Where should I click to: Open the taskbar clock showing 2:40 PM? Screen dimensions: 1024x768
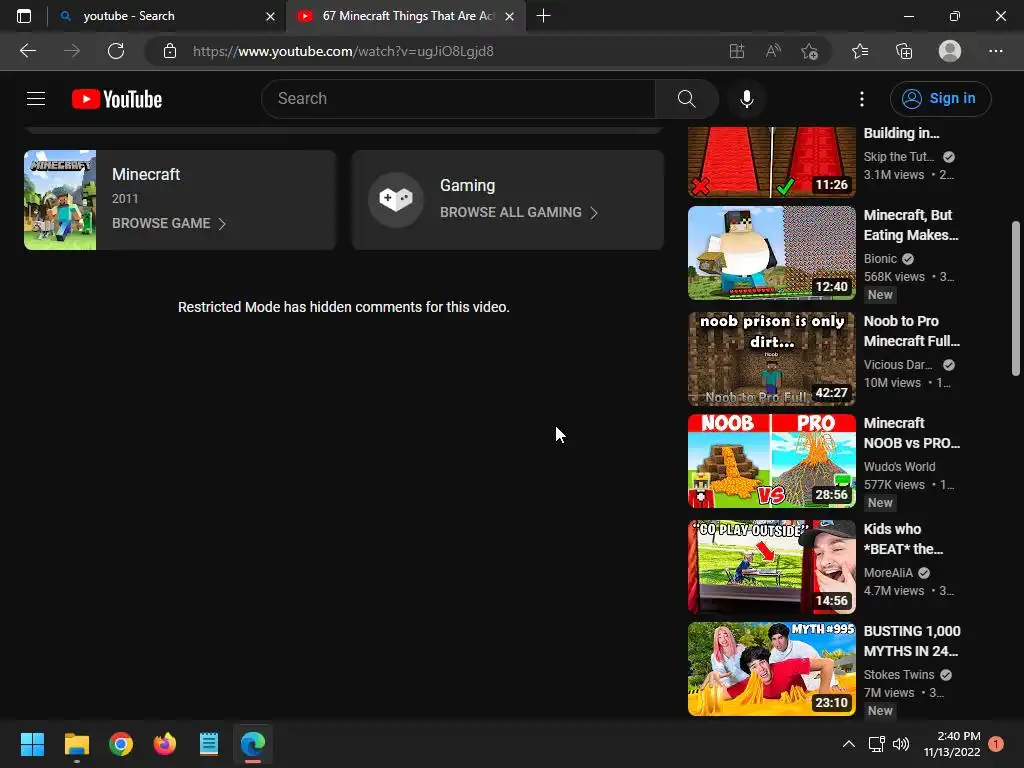(952, 744)
